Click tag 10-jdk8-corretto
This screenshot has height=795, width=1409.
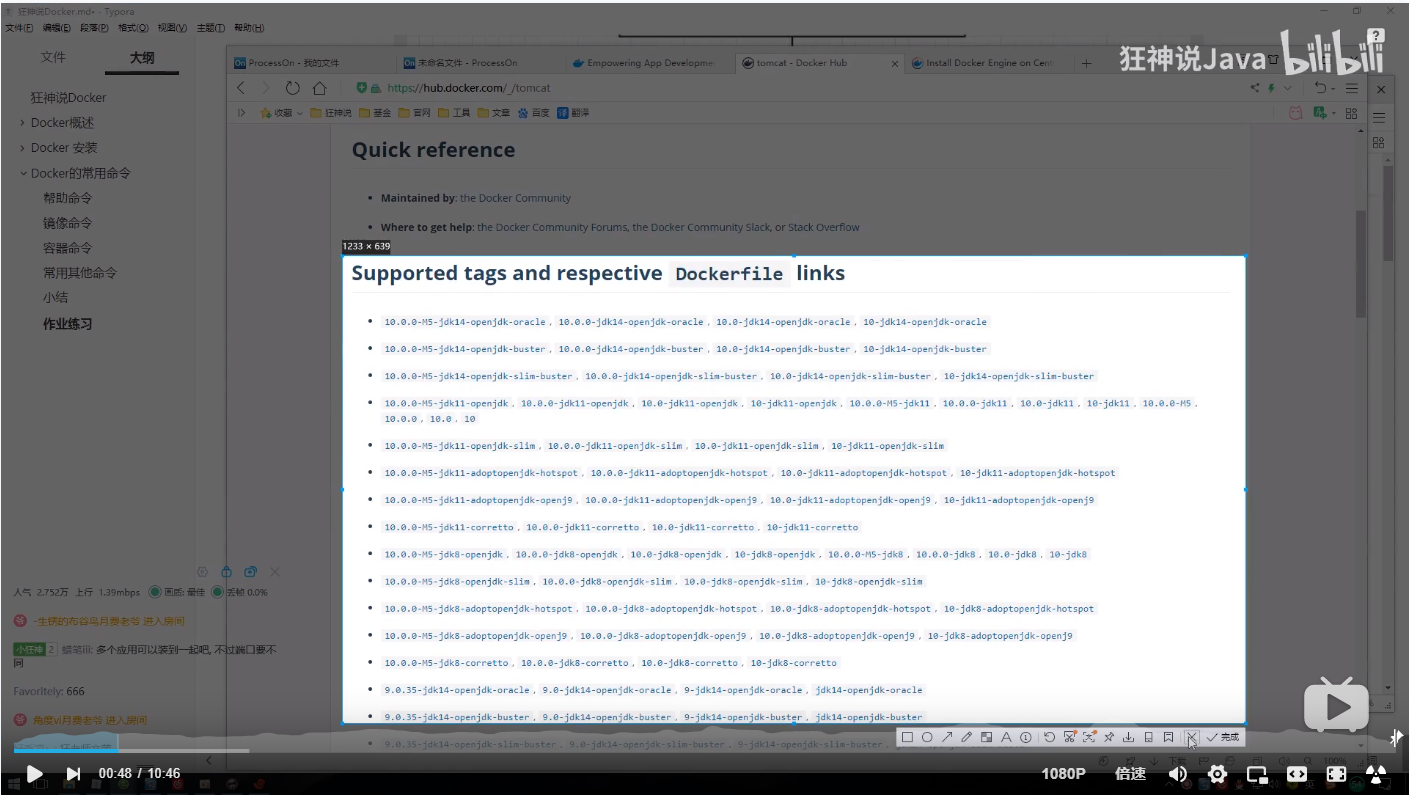794,663
